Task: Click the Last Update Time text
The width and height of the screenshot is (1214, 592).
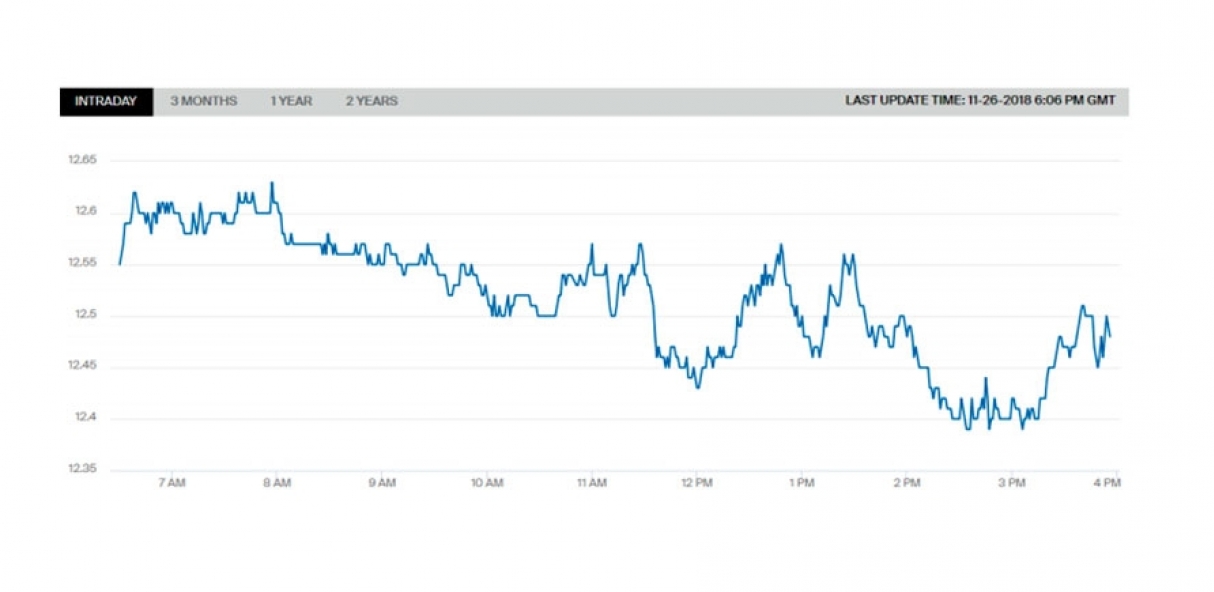Action: click(980, 101)
